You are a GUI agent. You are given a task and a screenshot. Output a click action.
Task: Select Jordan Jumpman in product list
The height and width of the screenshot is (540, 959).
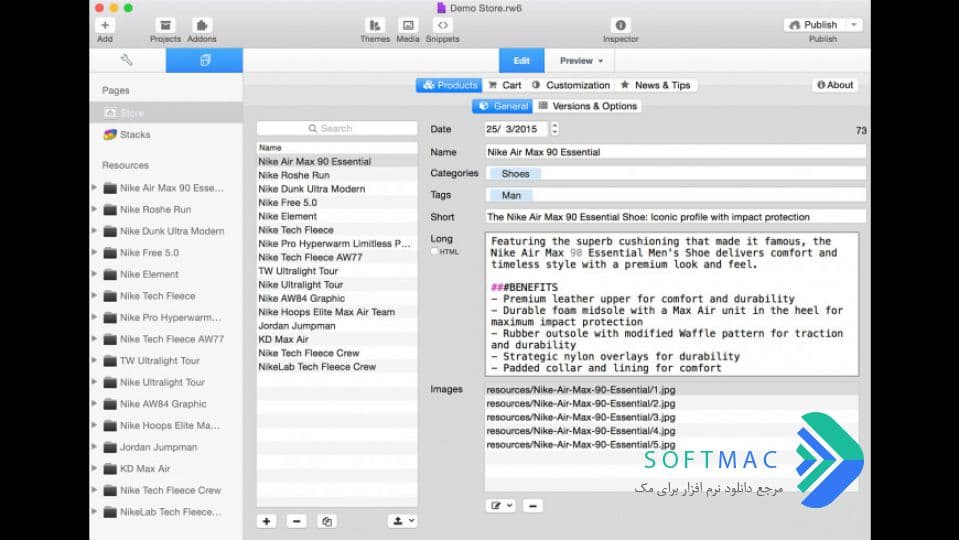tap(337, 326)
